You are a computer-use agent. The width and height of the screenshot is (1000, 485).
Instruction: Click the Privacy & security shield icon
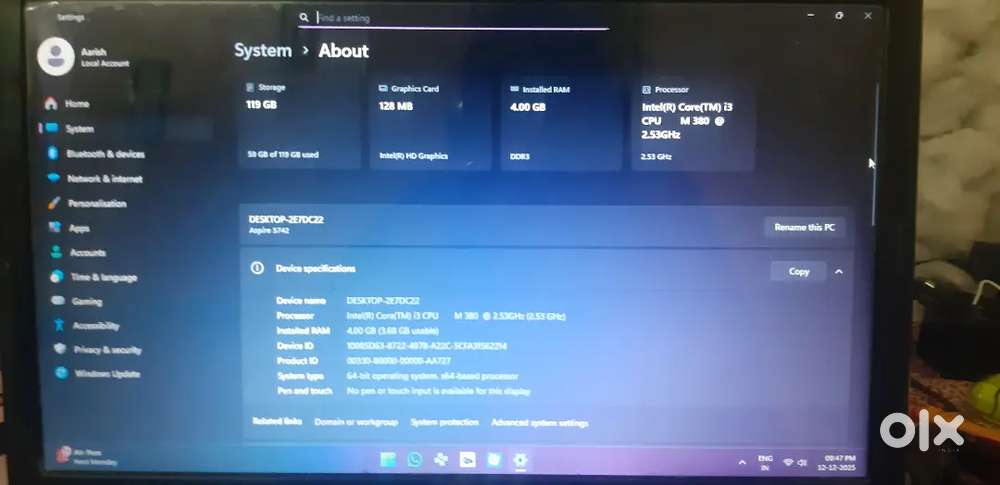pos(61,349)
